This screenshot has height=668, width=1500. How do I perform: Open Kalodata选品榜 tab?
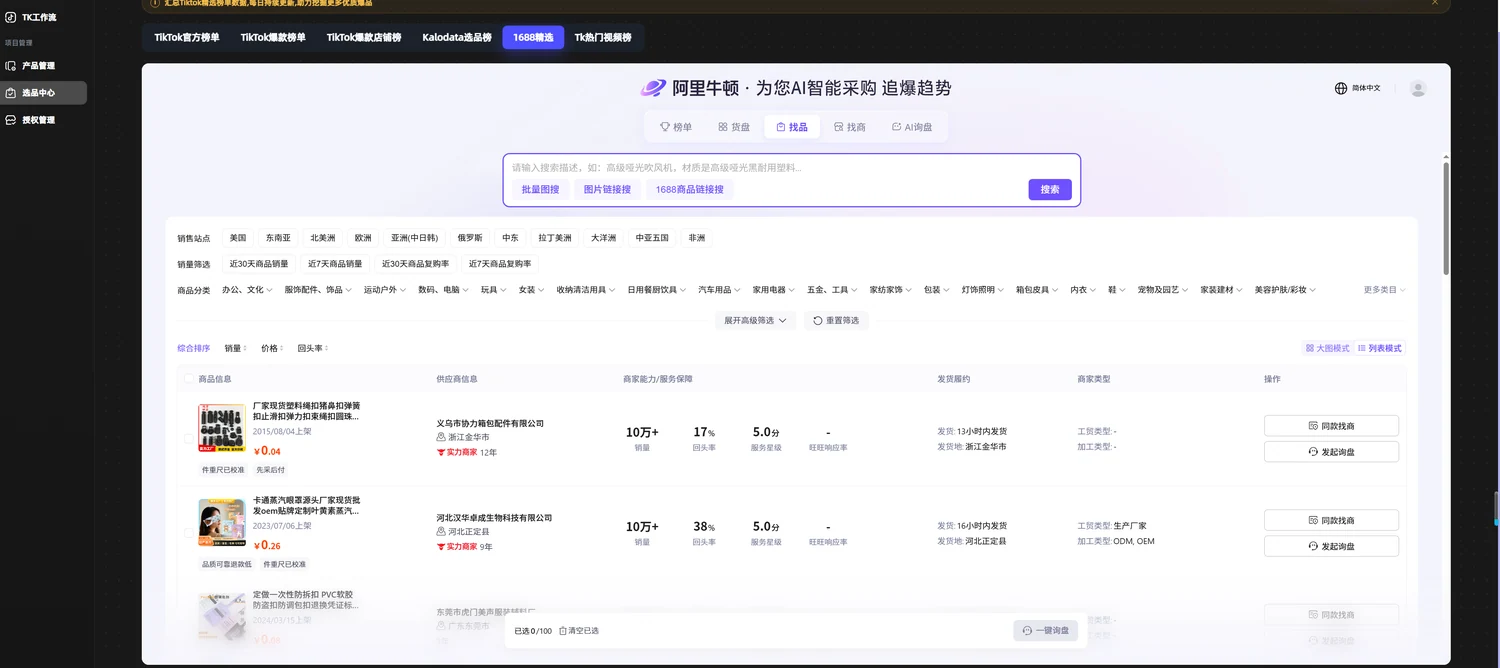[x=457, y=37]
